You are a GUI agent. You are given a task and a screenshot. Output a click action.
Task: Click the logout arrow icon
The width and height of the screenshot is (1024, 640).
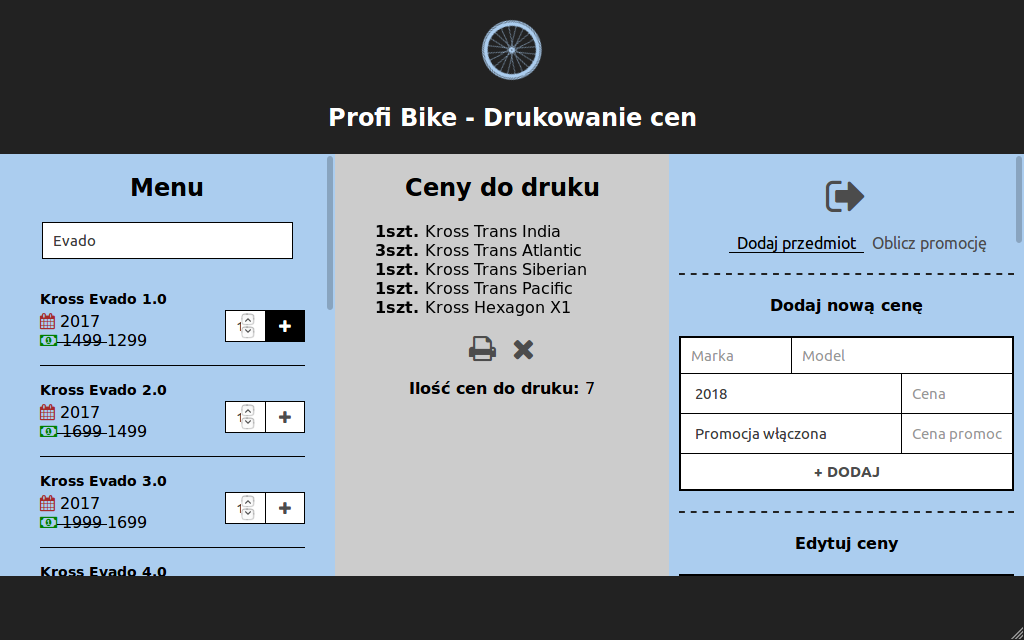[x=845, y=197]
